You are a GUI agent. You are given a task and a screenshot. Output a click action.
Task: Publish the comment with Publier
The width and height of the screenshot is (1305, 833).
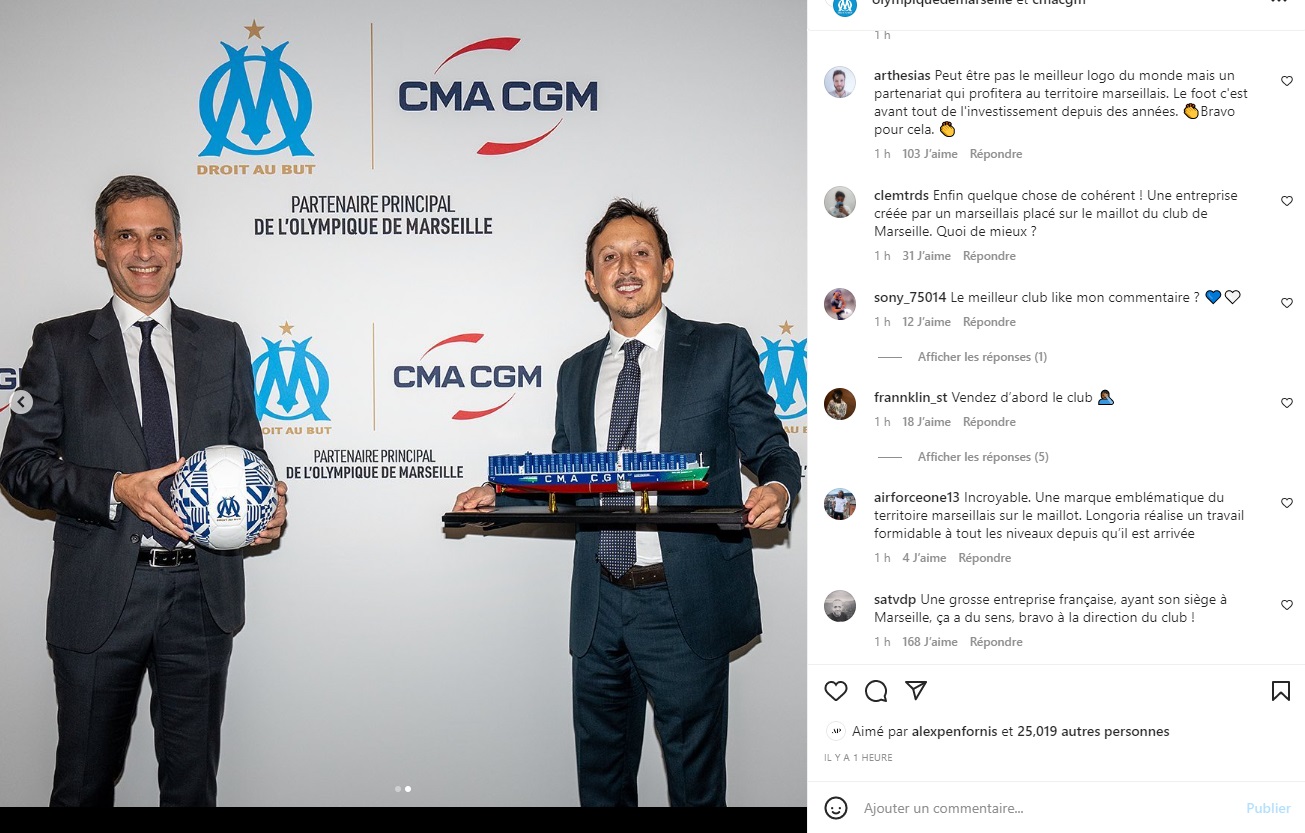pos(1268,808)
